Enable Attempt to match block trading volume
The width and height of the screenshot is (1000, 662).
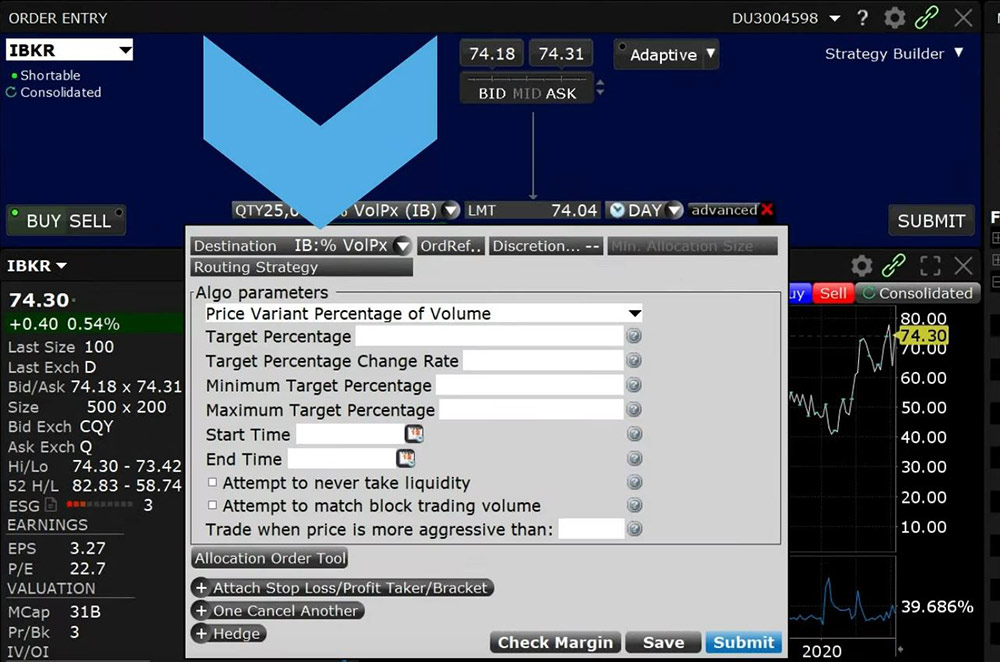pyautogui.click(x=212, y=506)
